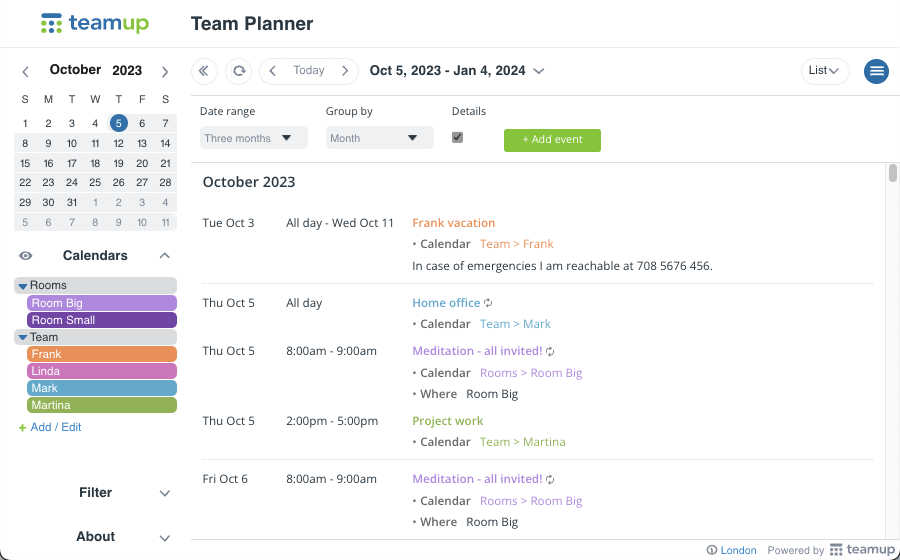Select the Room Small purple calendar
The image size is (900, 560).
pyautogui.click(x=102, y=320)
